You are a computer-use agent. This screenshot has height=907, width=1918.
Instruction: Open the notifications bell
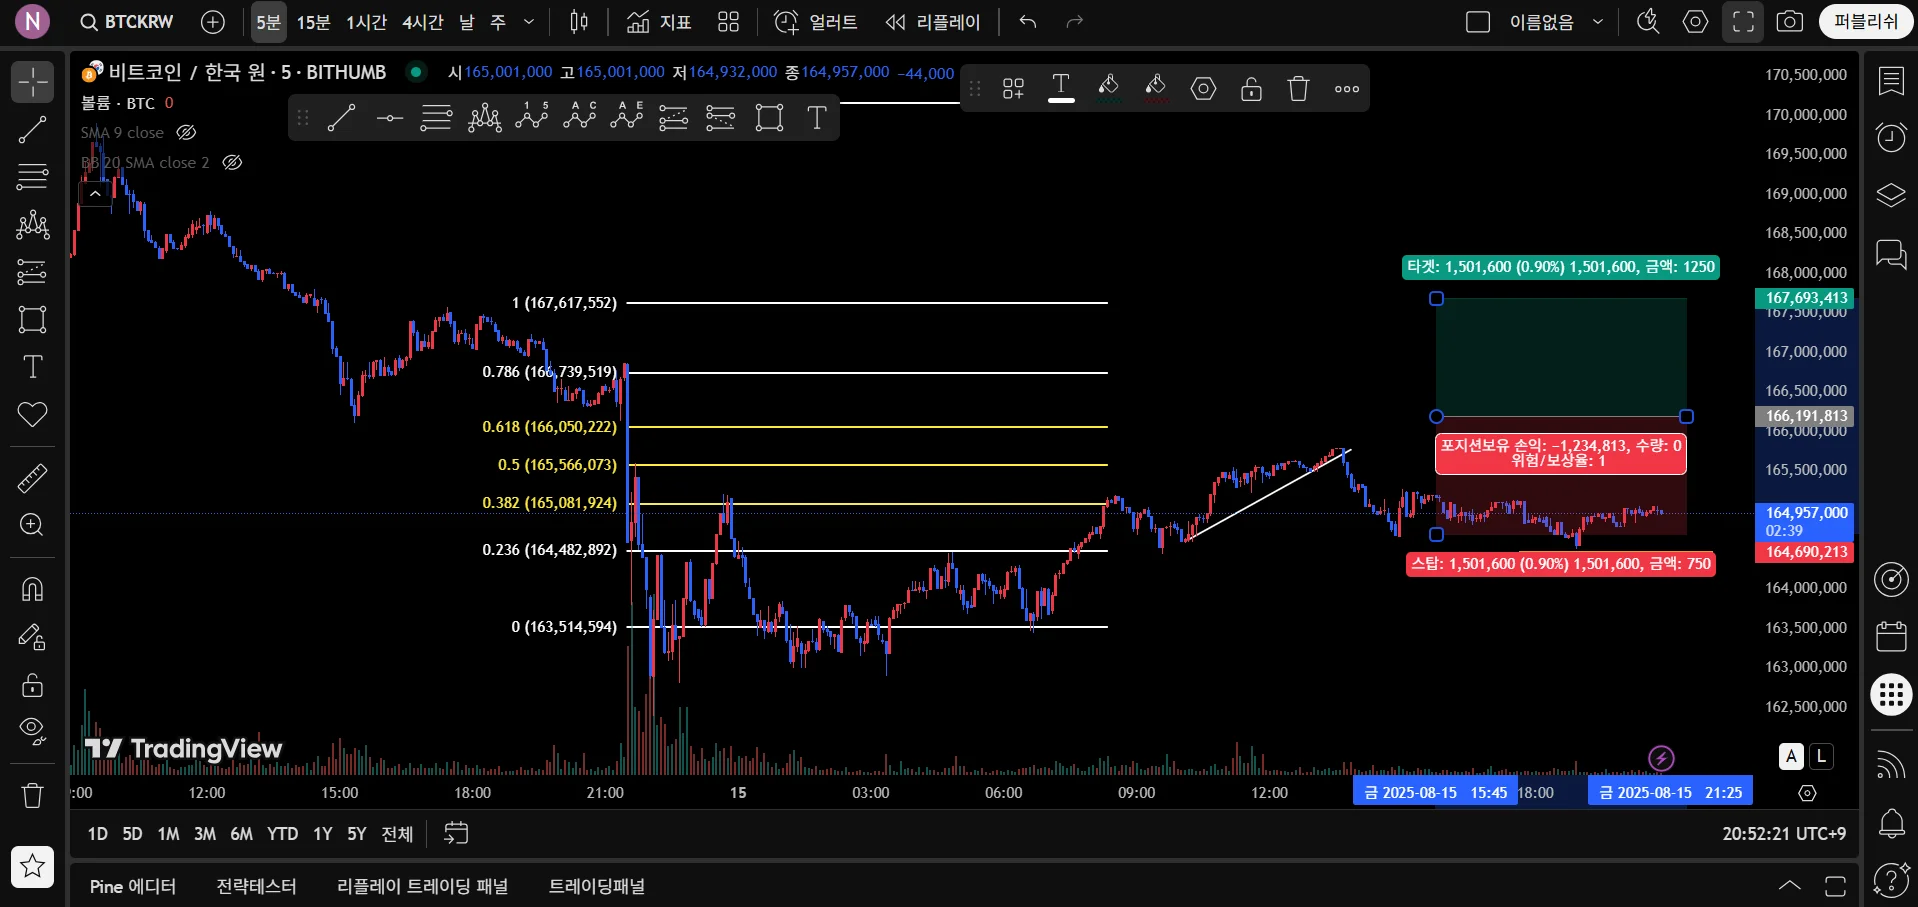[x=1891, y=824]
